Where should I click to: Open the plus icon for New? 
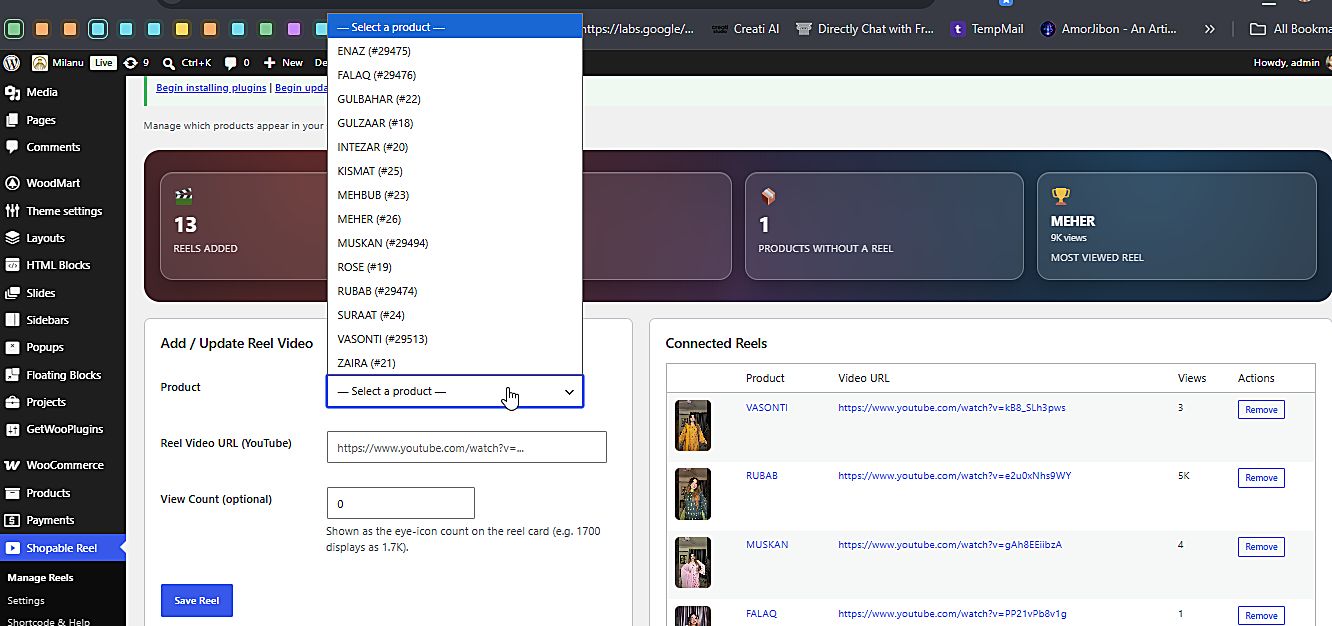point(269,62)
